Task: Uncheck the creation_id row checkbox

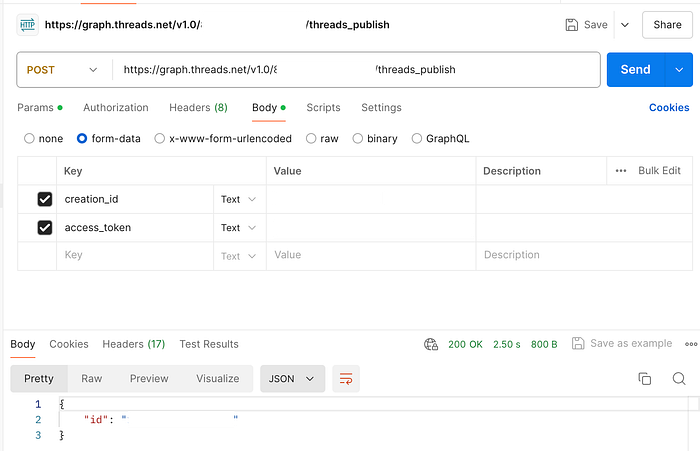Action: click(x=45, y=199)
